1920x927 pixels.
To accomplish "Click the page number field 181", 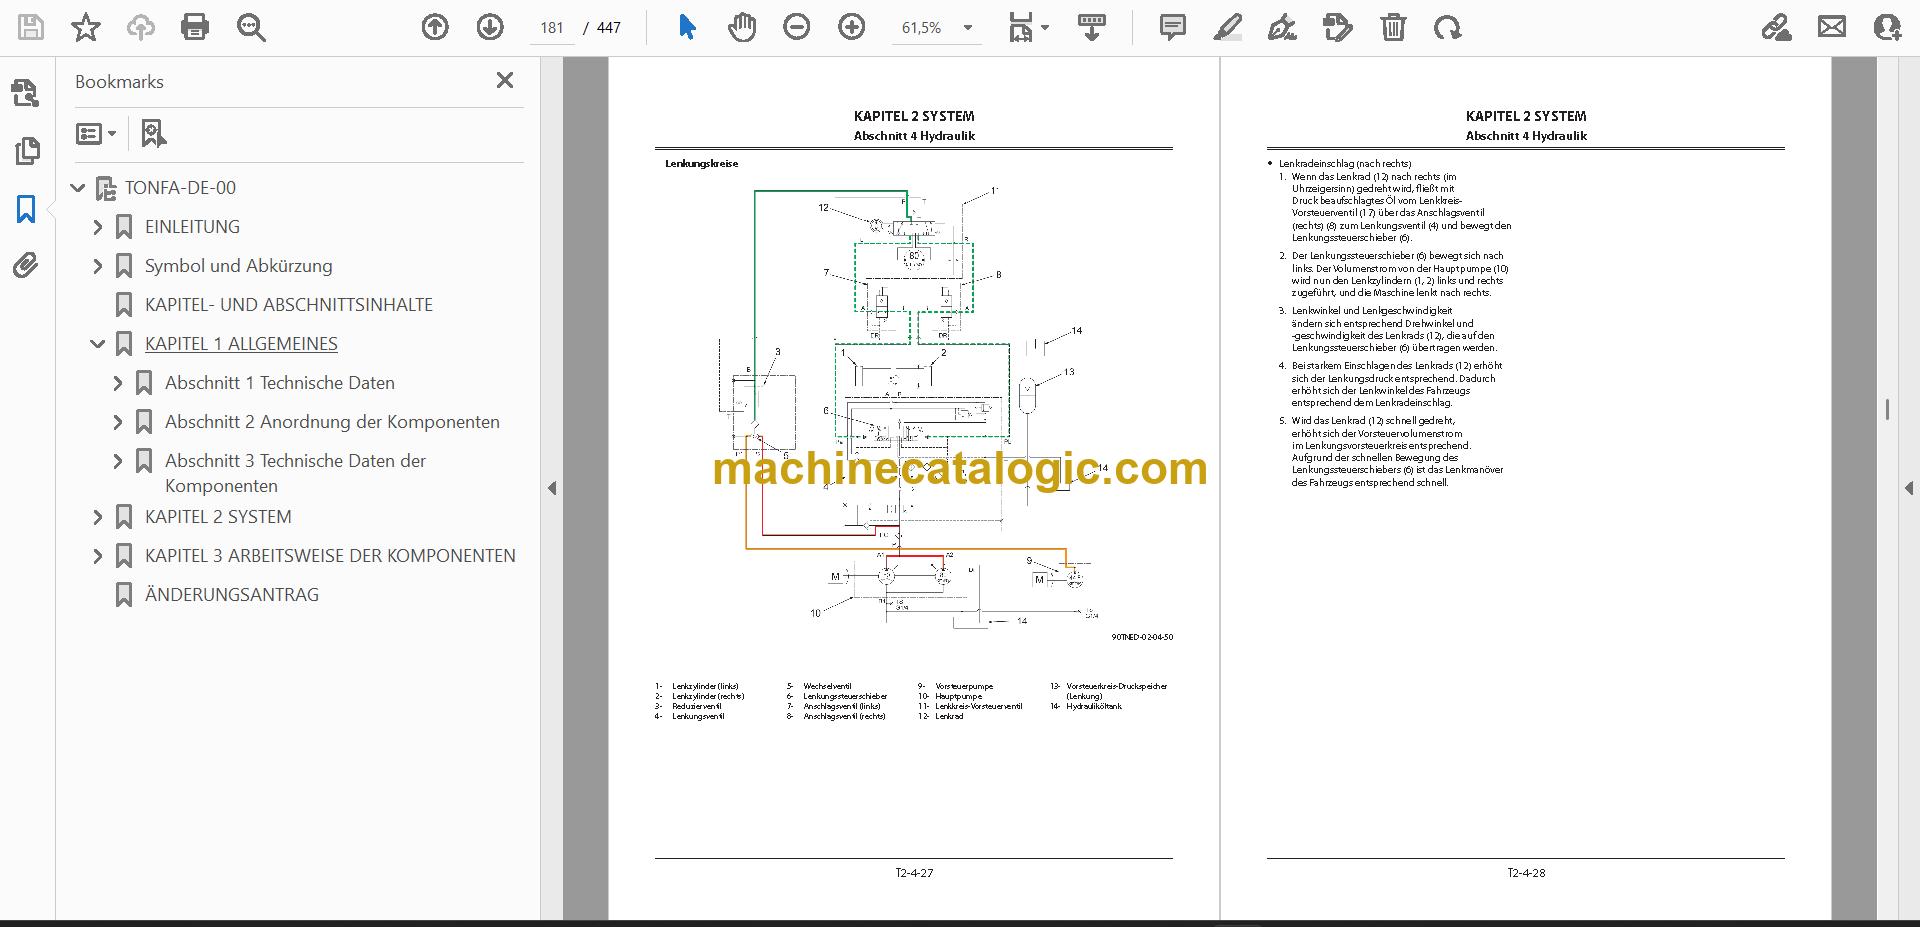I will click(552, 28).
